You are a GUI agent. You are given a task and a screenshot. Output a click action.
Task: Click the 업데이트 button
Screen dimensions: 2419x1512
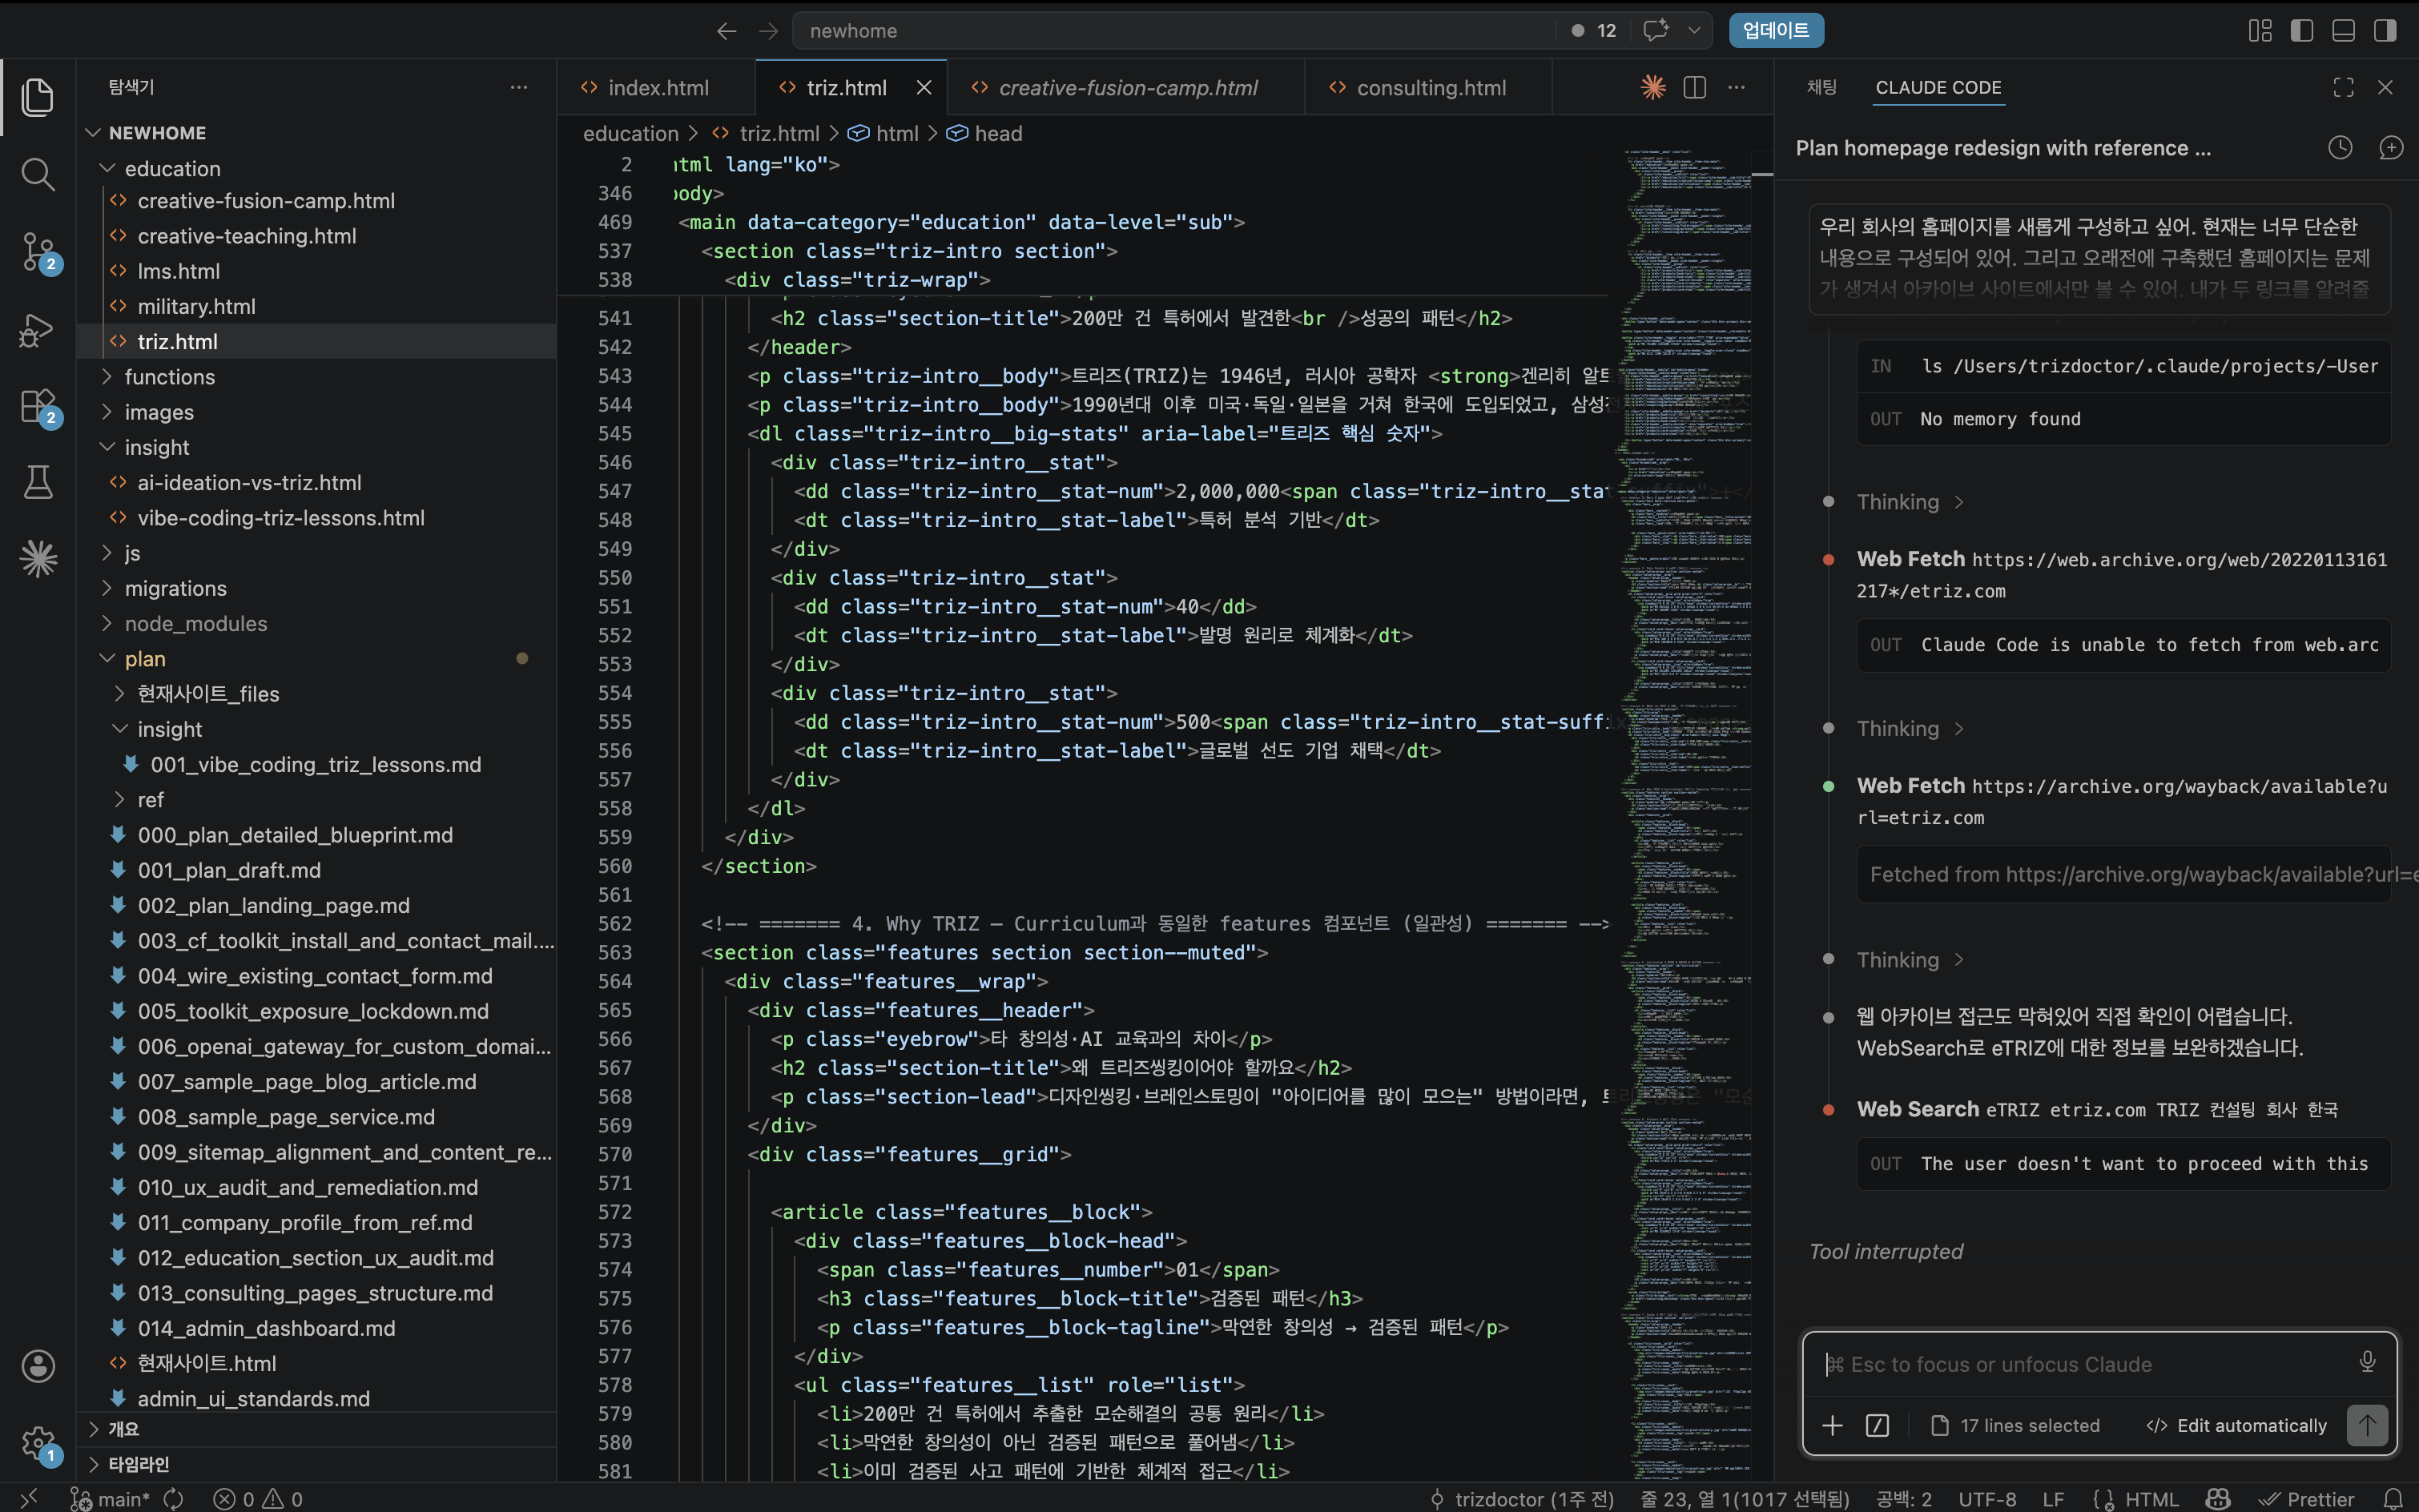coord(1776,31)
